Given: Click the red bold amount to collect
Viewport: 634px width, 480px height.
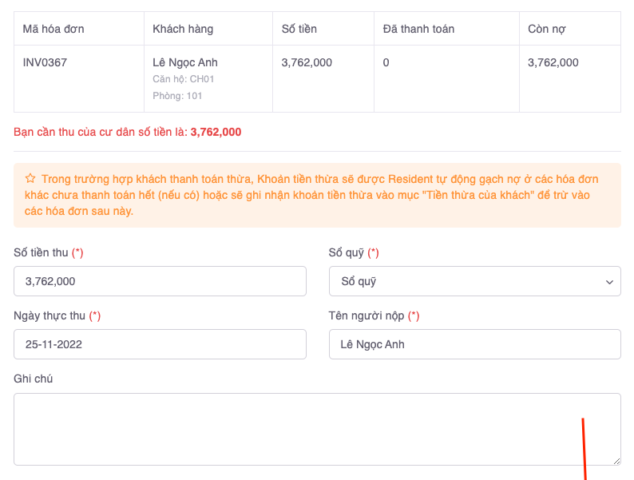Looking at the screenshot, I should 215,131.
